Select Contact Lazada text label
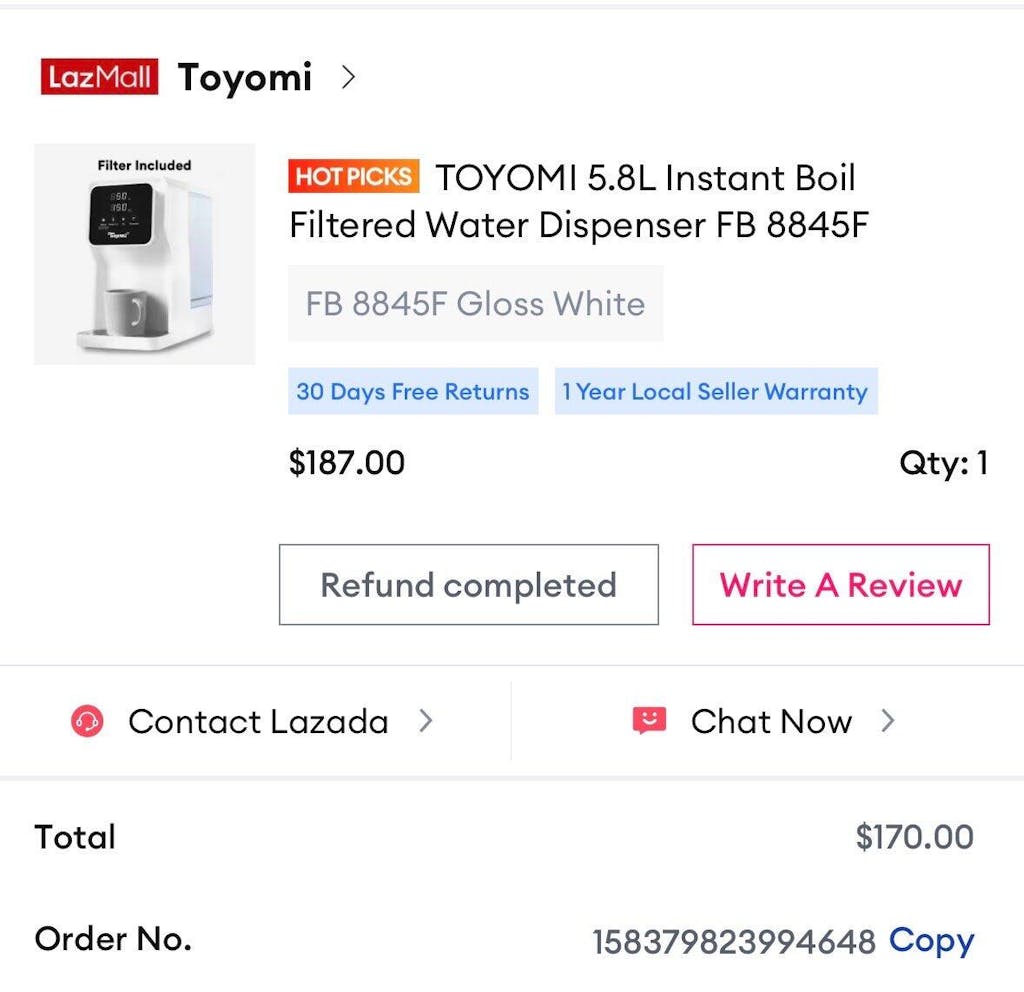 [258, 721]
